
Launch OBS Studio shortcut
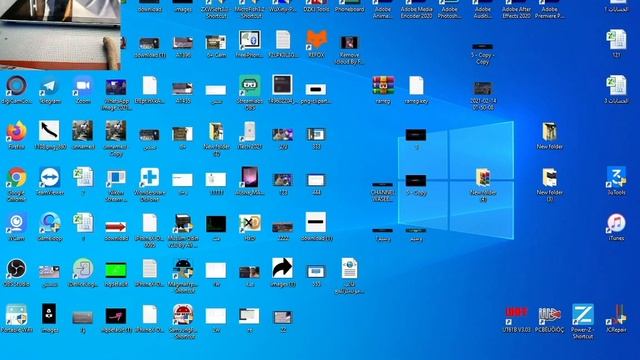click(16, 269)
